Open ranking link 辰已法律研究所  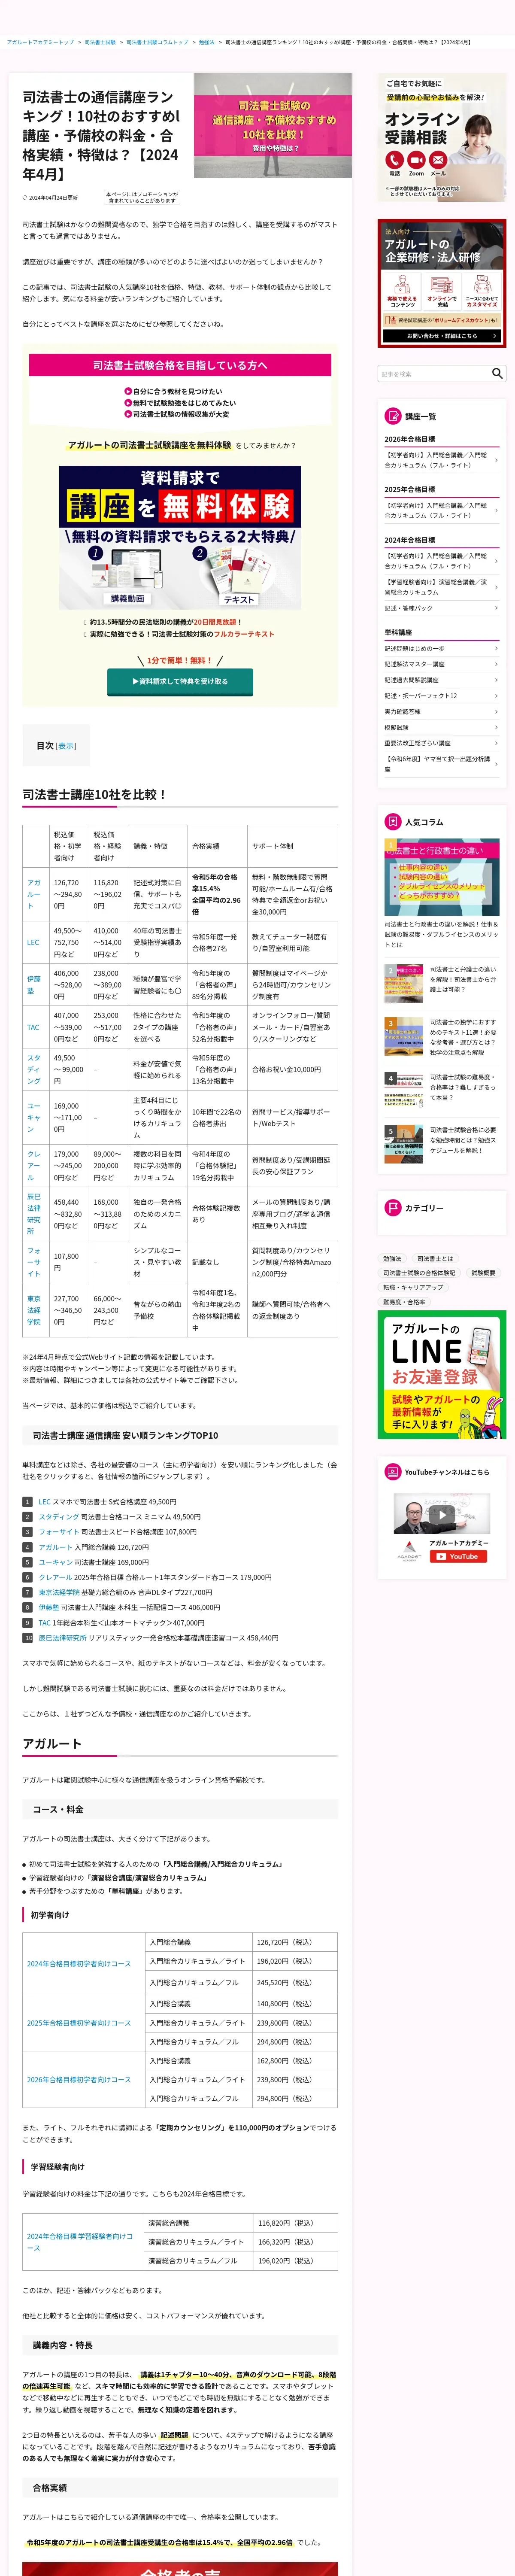(63, 1638)
